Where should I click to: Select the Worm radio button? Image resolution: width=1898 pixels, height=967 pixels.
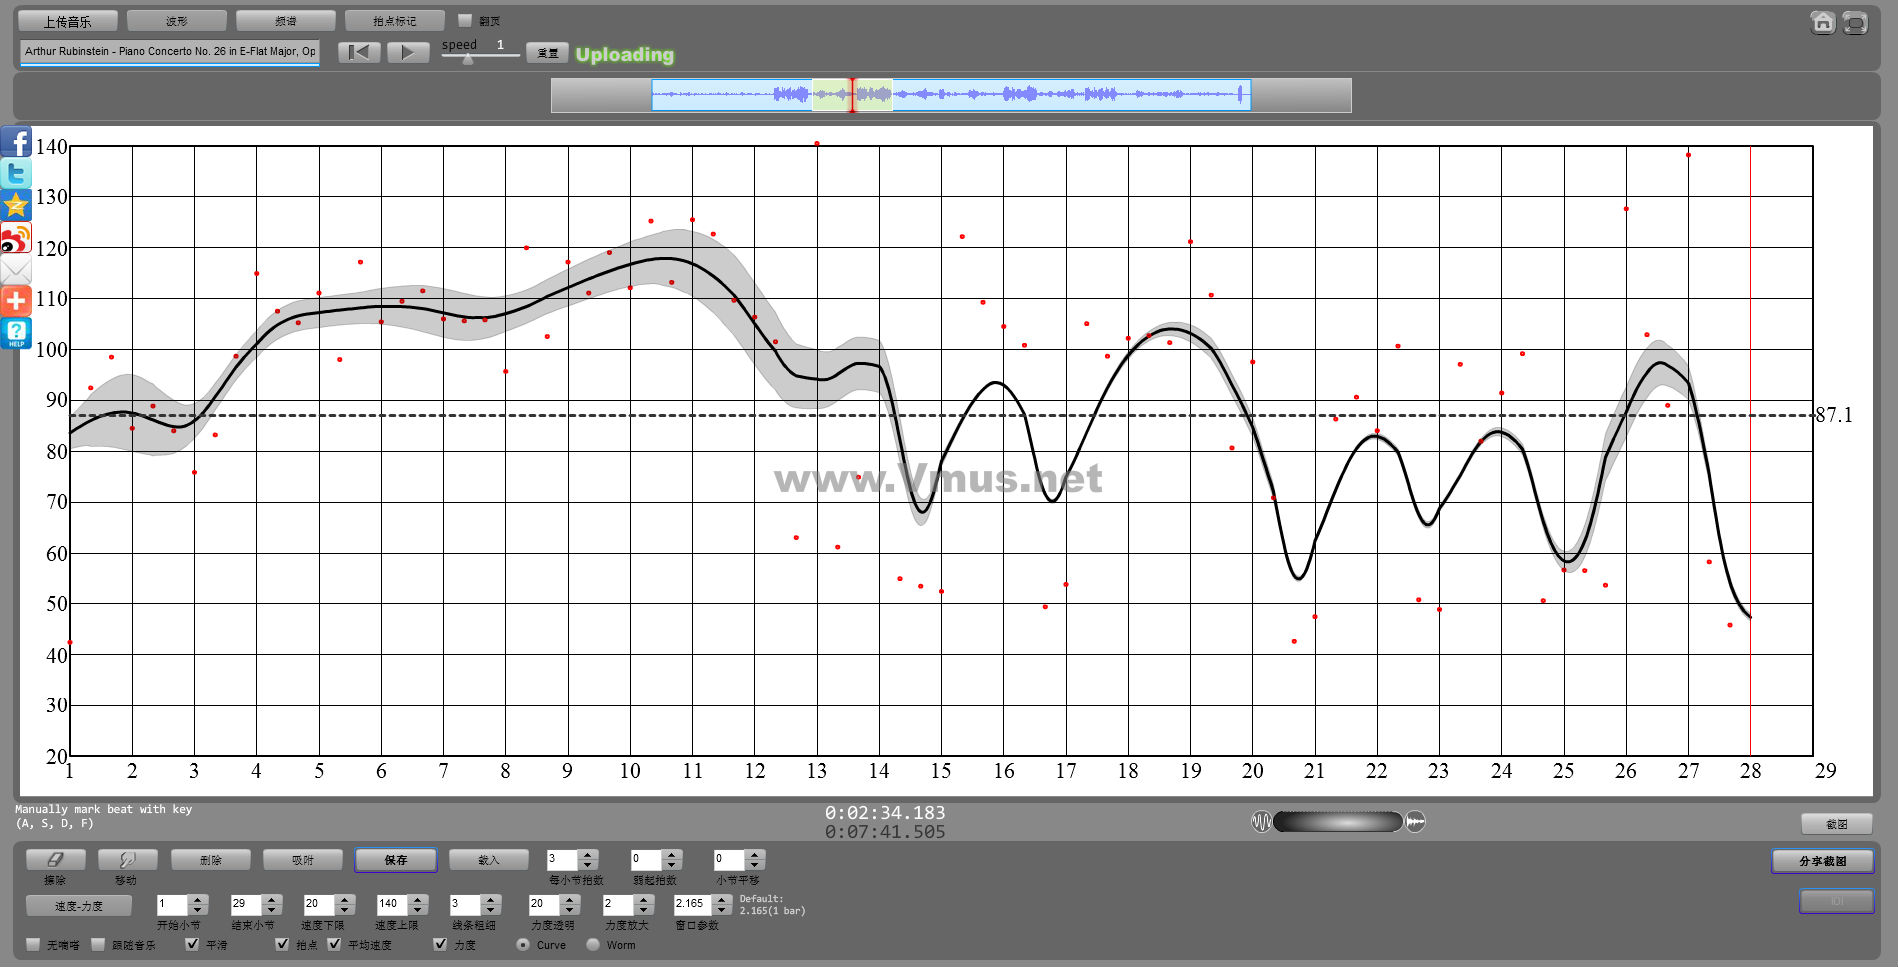(x=593, y=944)
